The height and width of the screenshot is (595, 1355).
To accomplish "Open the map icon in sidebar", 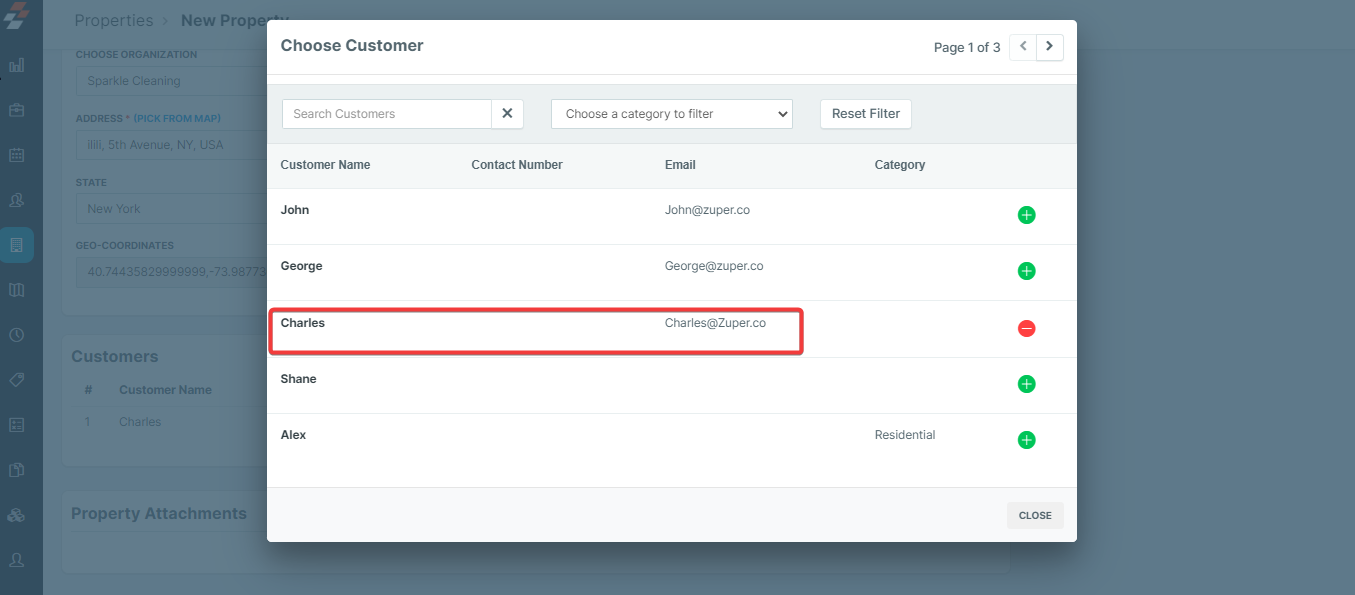I will coord(17,290).
